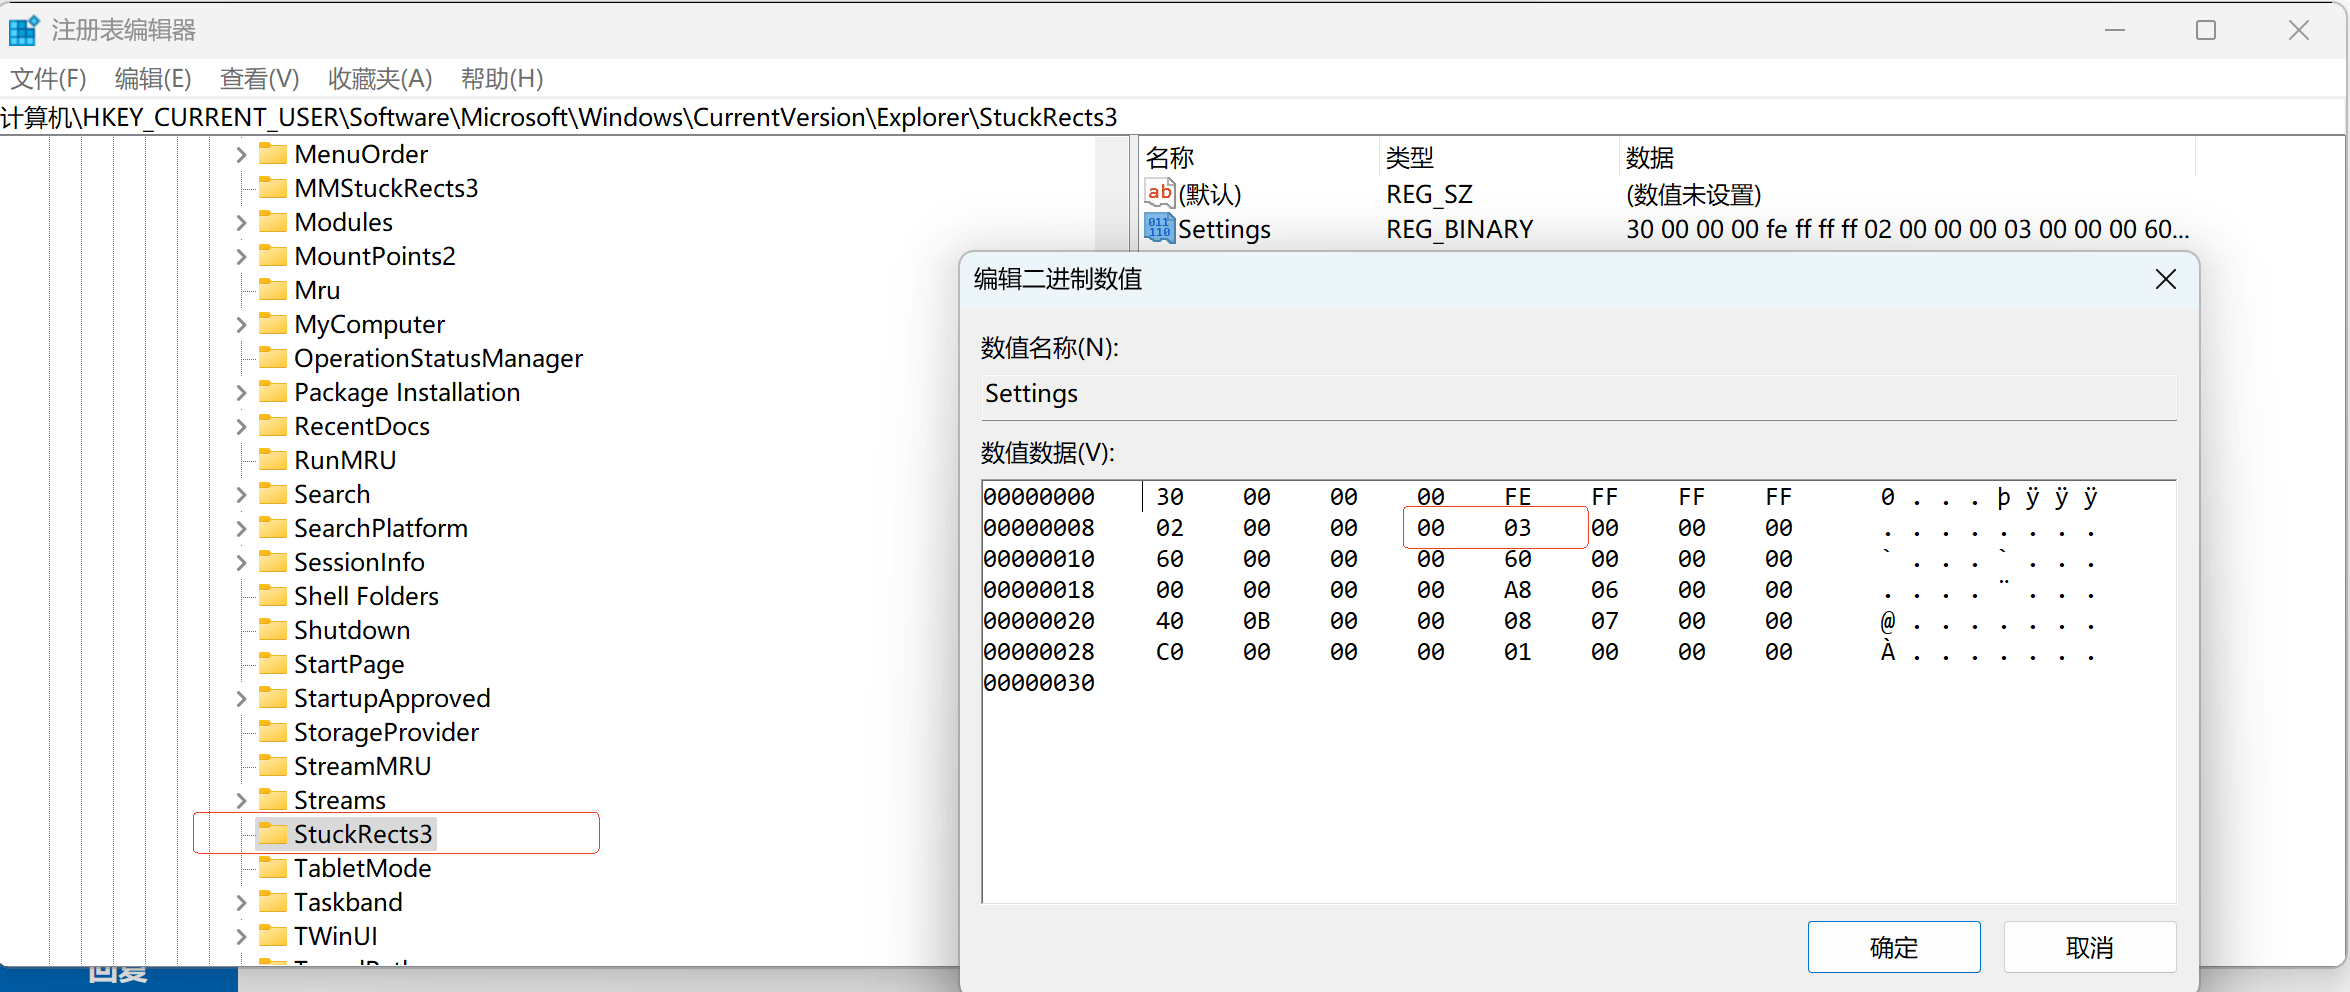The image size is (2350, 992).
Task: Click the default string value icon
Action: (x=1159, y=193)
